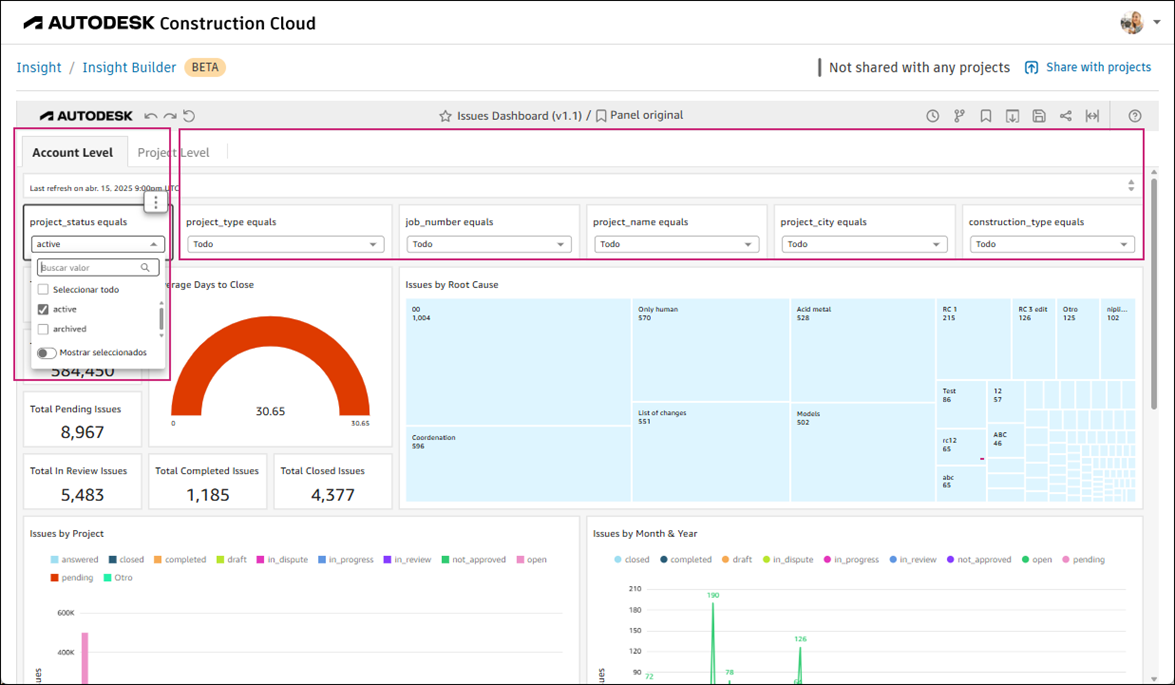Click the bookmark icon in the toolbar

tap(985, 115)
